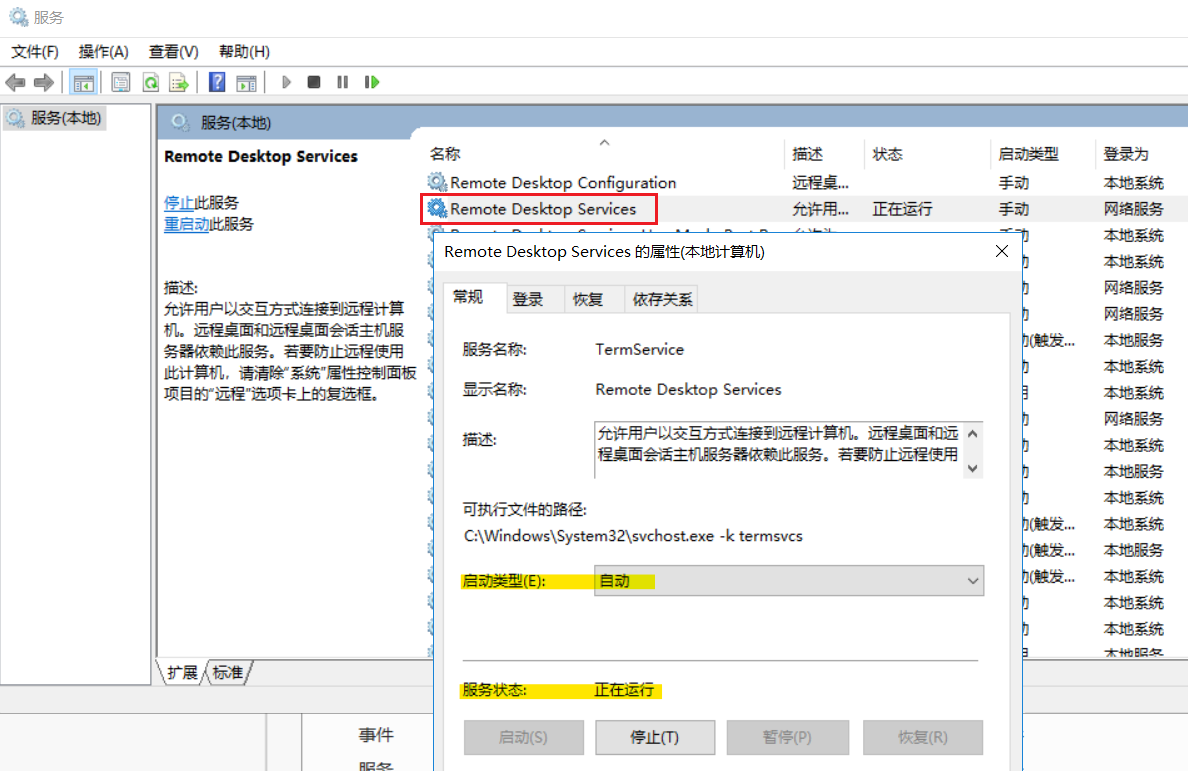Switch to the 登录 tab
The height and width of the screenshot is (771, 1188).
tap(528, 299)
